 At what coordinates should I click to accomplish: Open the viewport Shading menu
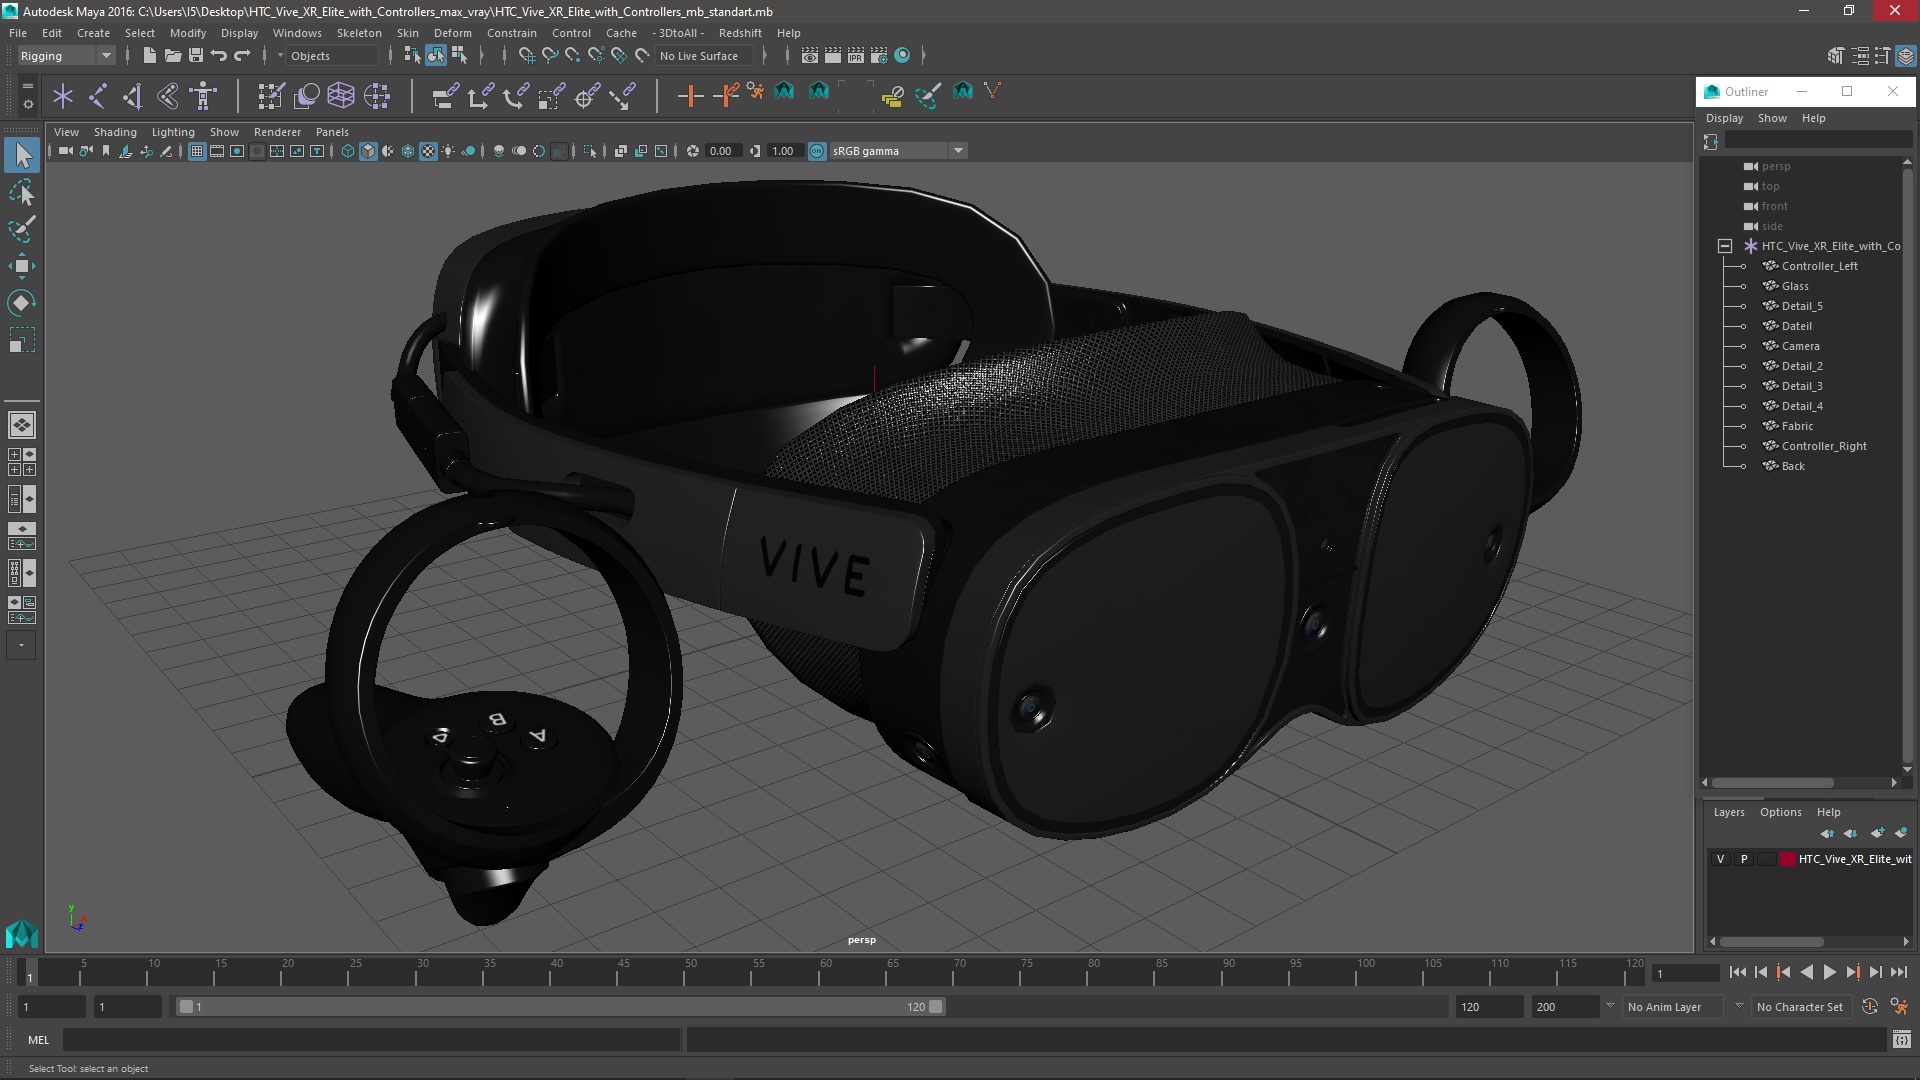(115, 132)
